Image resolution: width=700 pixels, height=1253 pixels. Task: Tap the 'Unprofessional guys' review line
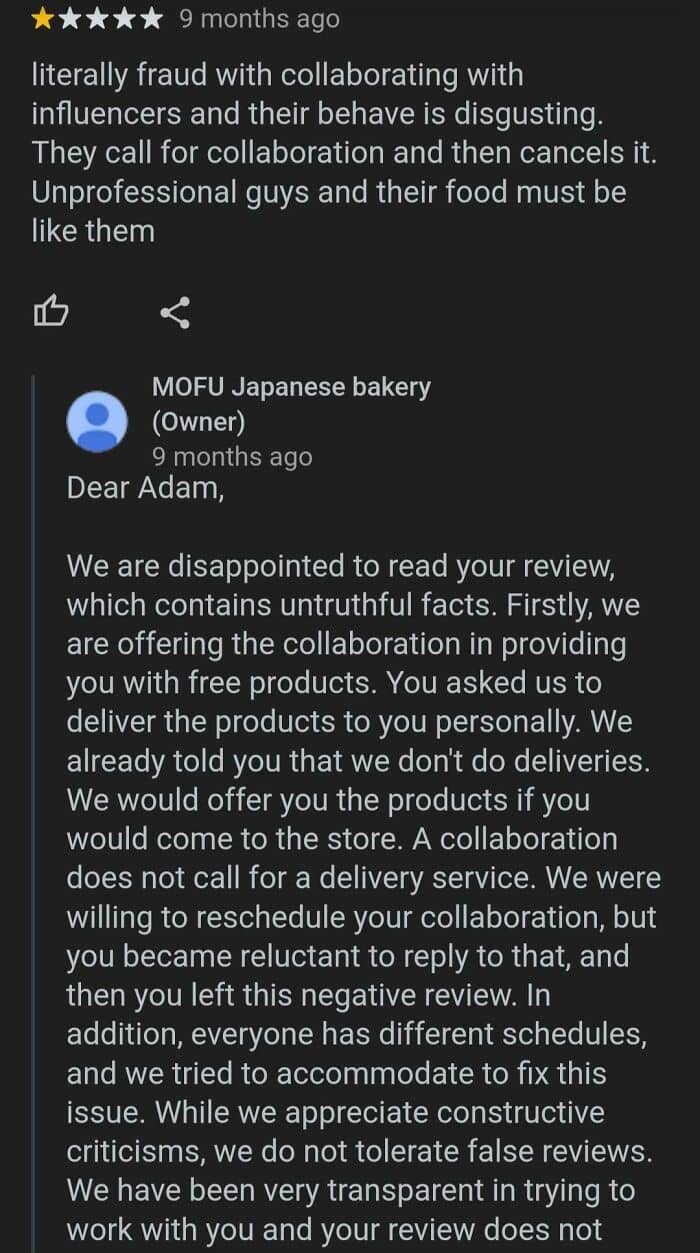pyautogui.click(x=329, y=192)
